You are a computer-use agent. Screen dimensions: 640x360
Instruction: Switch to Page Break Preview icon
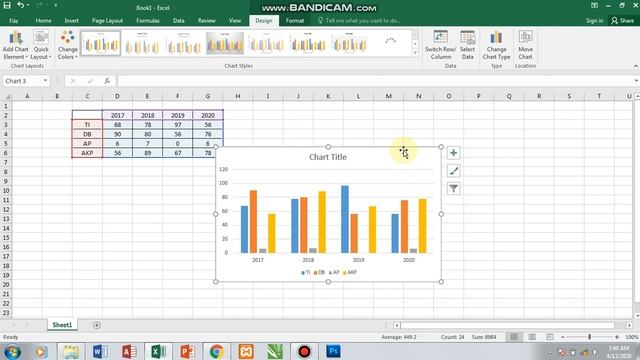(x=550, y=337)
